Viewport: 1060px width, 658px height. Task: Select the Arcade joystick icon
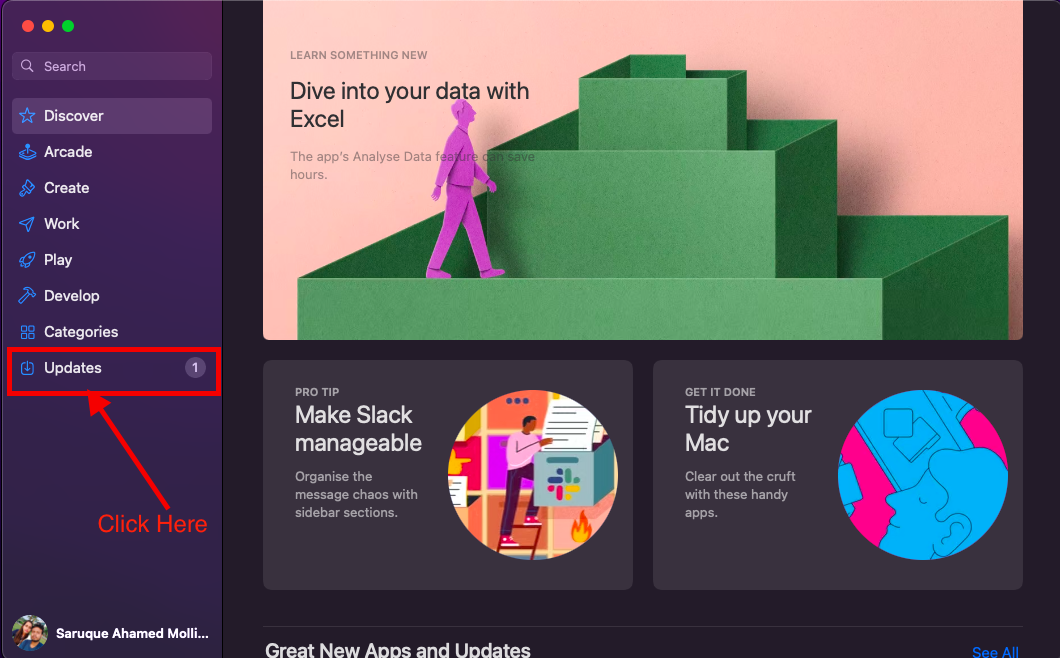tap(27, 152)
